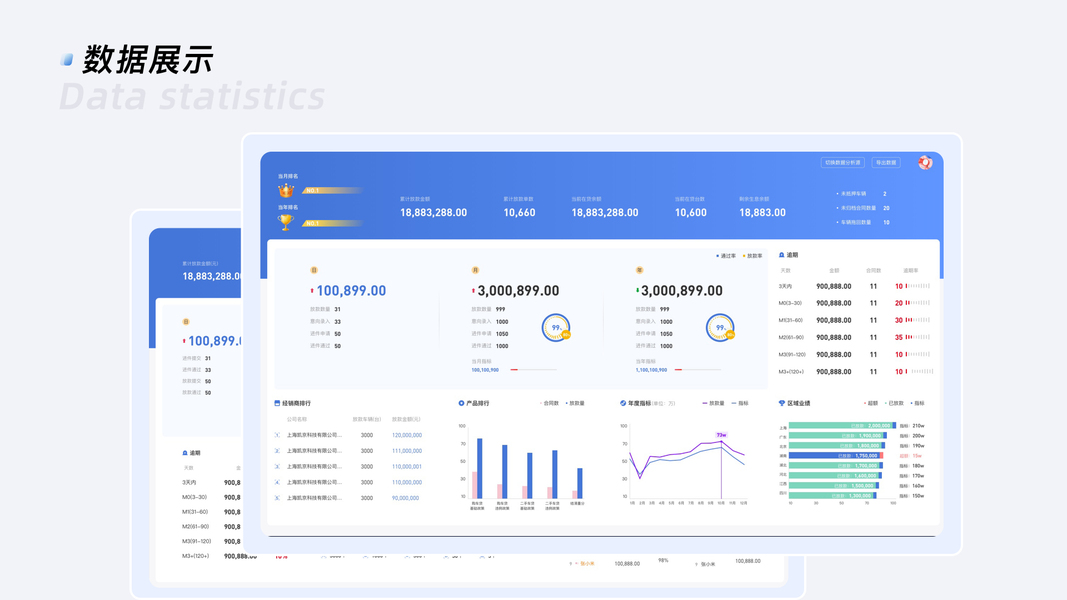Click the 车辆拖回数量 count 10

886,222
